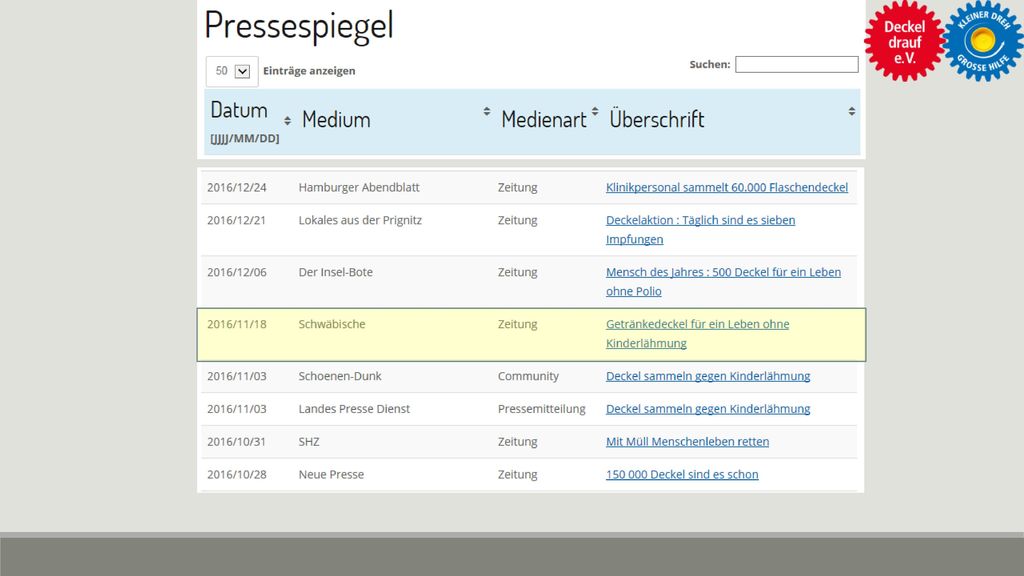Sort by Medienart column arrows

tap(595, 112)
